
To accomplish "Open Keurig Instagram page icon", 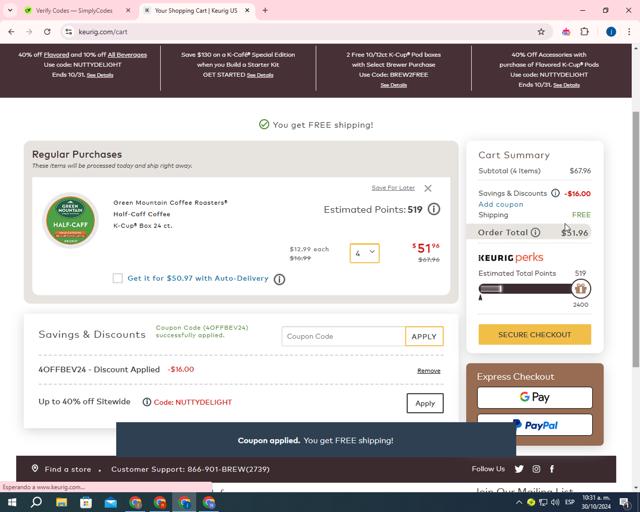I will (x=536, y=469).
